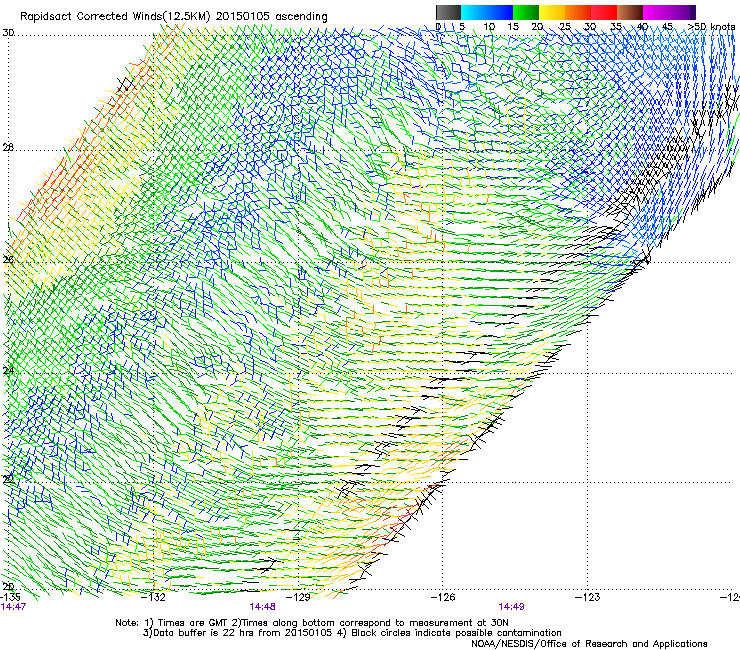Click the 'NOAA/NESDIS/Office of Research and Applications' credit
740x650 pixels.
click(x=589, y=644)
